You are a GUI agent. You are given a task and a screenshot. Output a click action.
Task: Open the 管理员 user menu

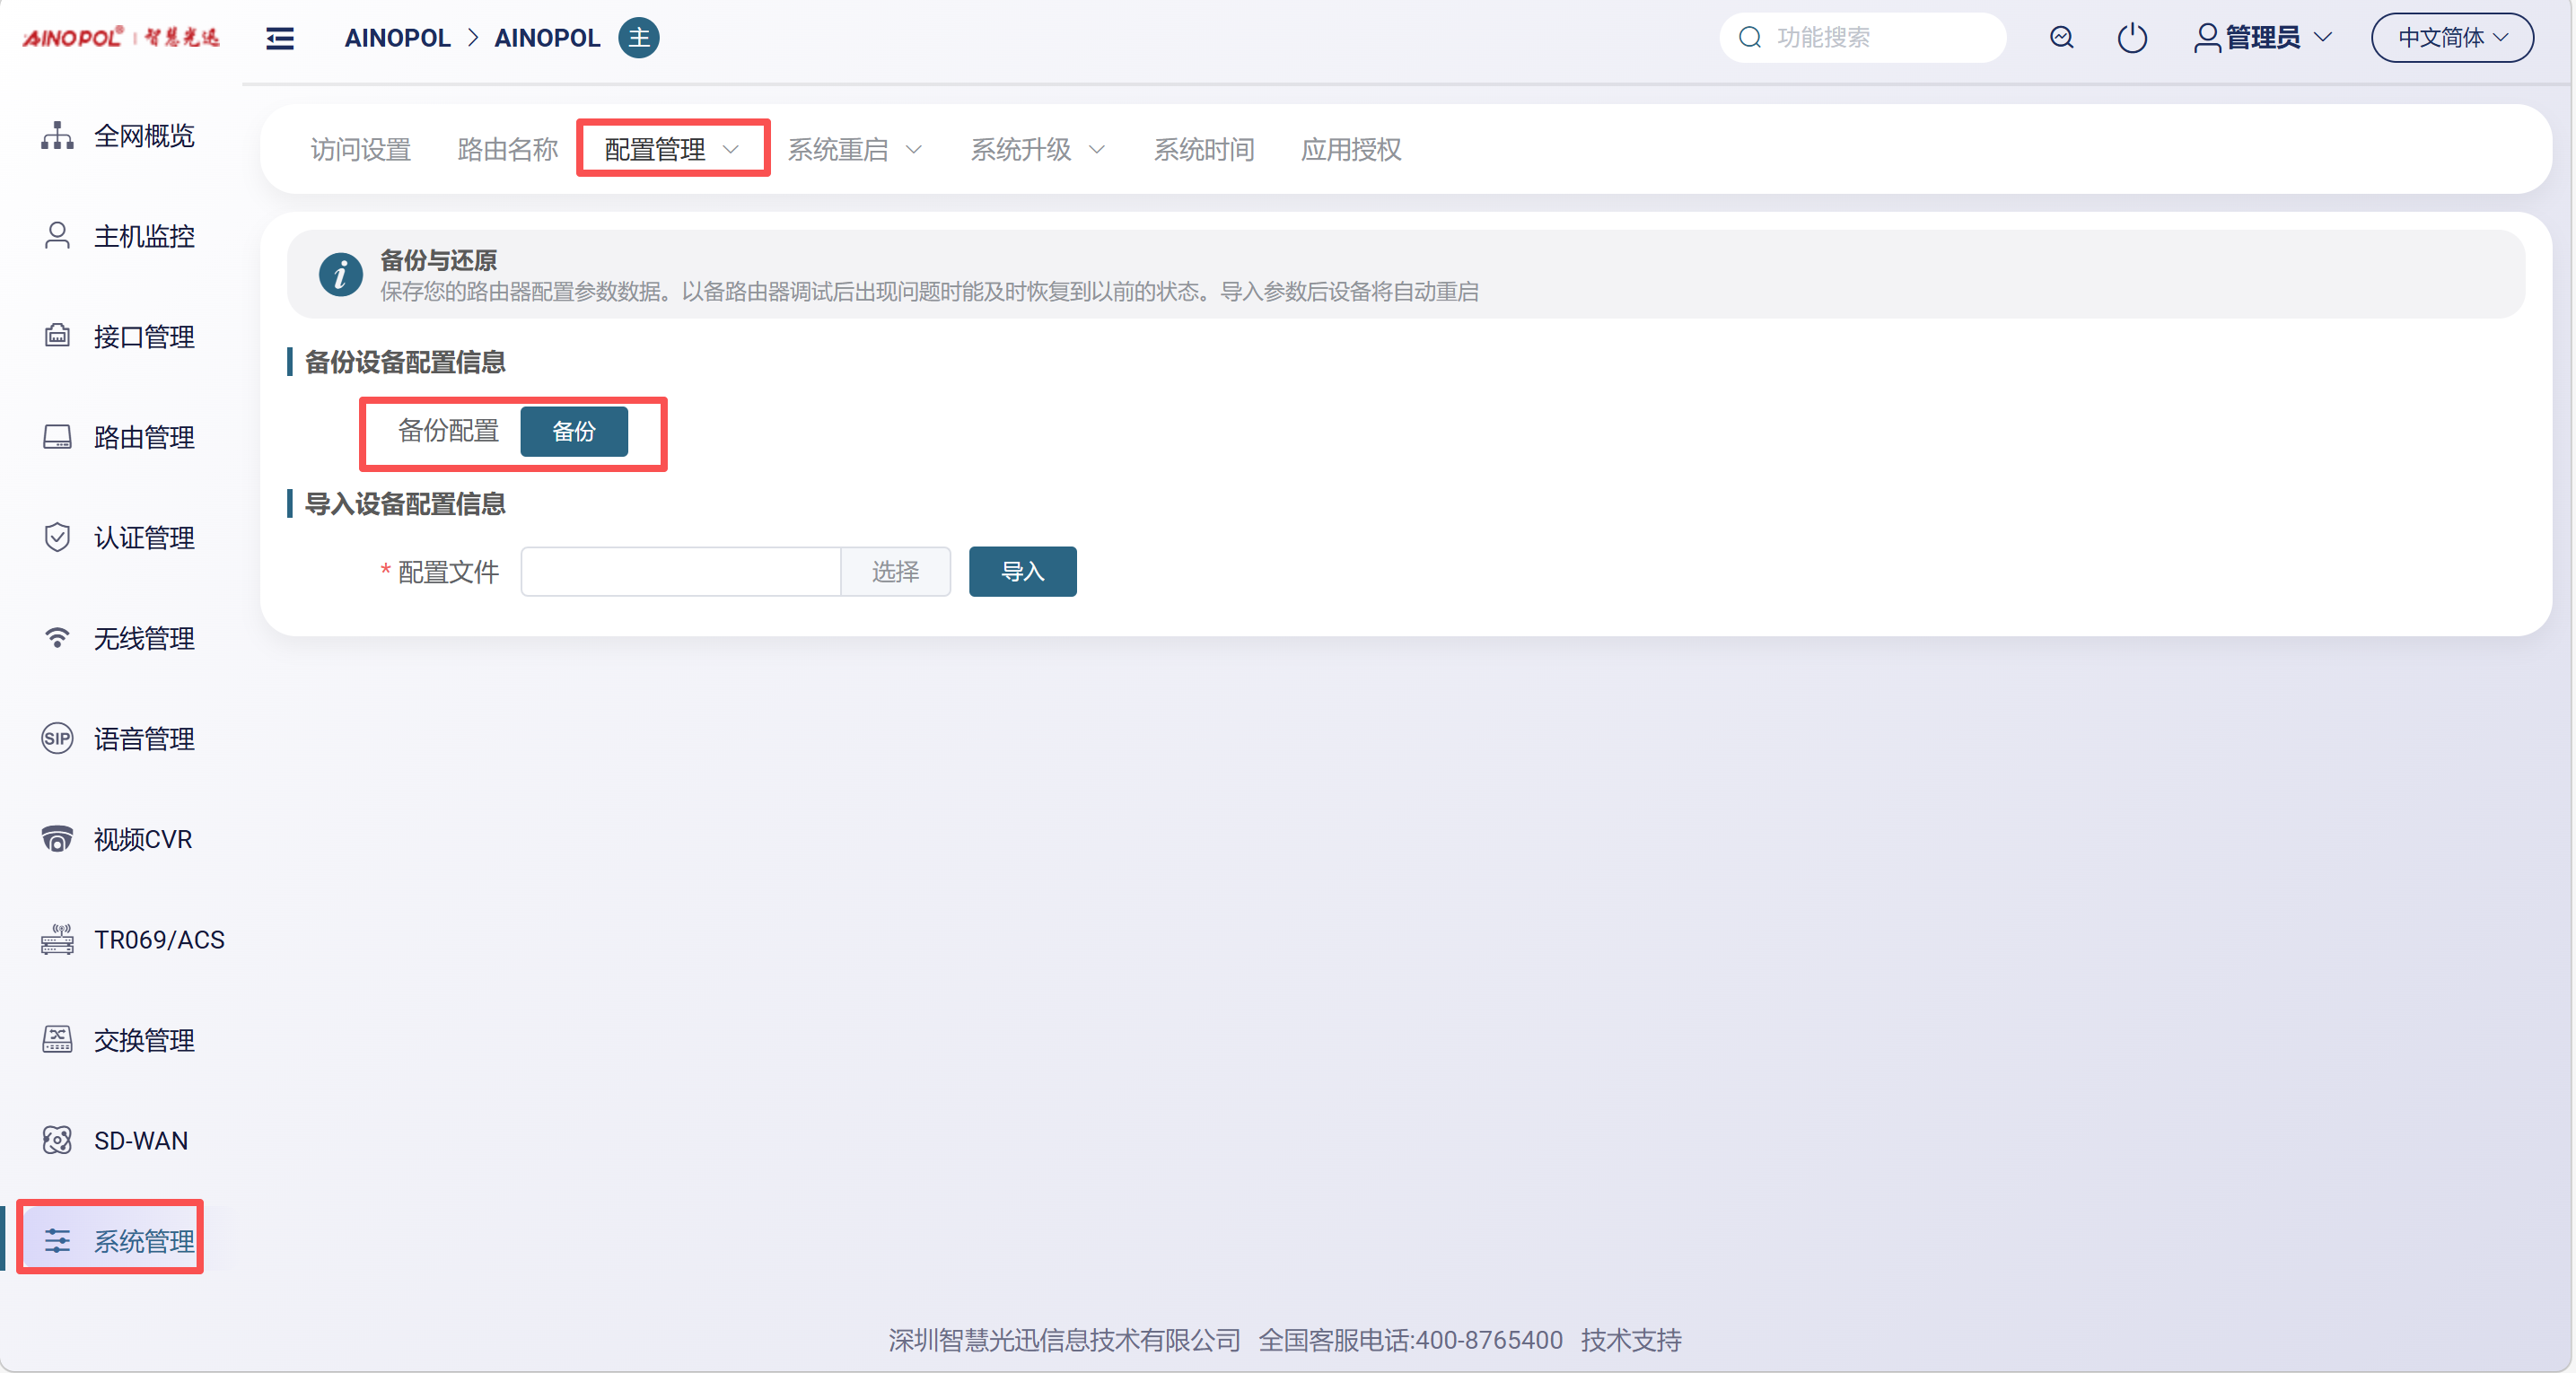[2263, 38]
